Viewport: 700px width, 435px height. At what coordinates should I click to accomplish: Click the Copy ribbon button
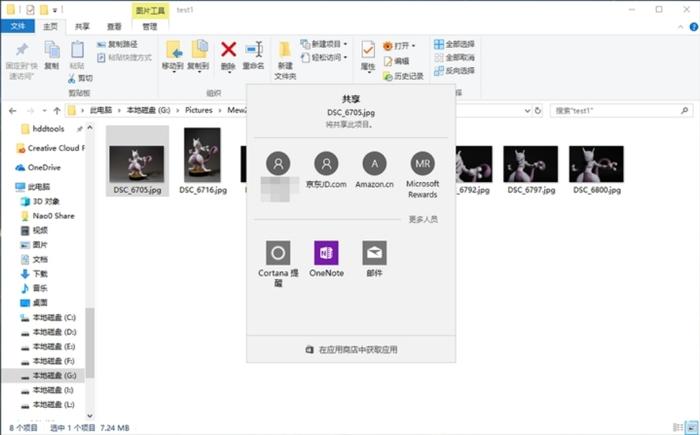[x=52, y=54]
